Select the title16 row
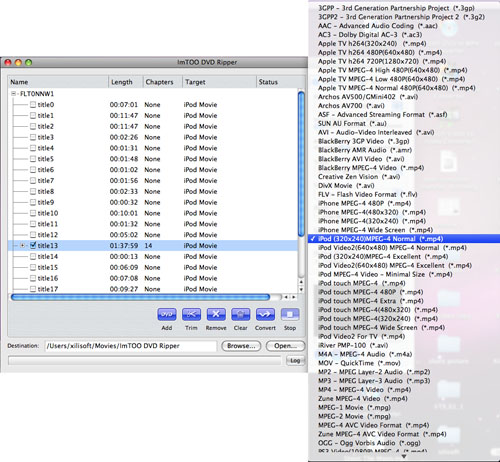Image resolution: width=500 pixels, height=462 pixels. [x=153, y=278]
